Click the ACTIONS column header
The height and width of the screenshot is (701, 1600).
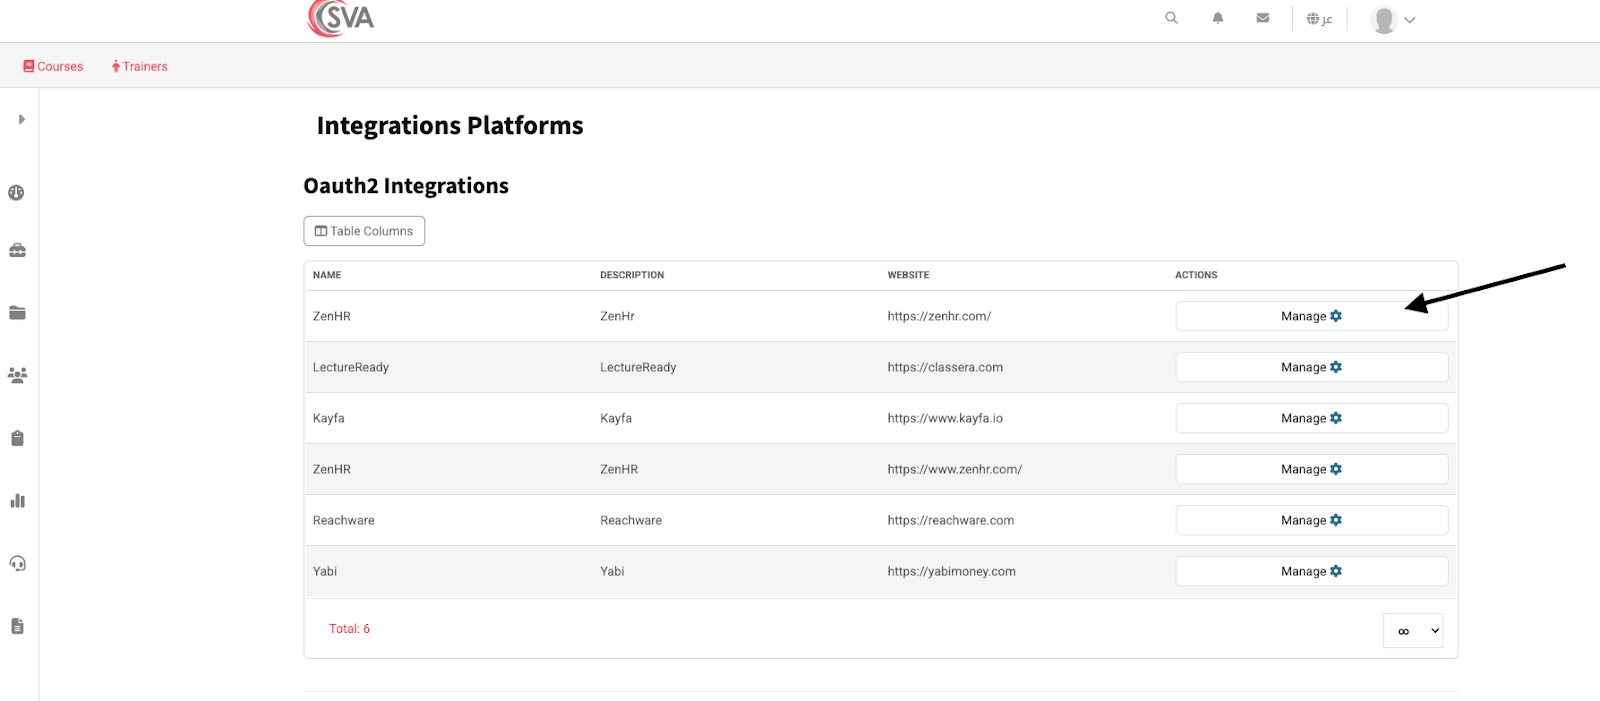(1196, 275)
